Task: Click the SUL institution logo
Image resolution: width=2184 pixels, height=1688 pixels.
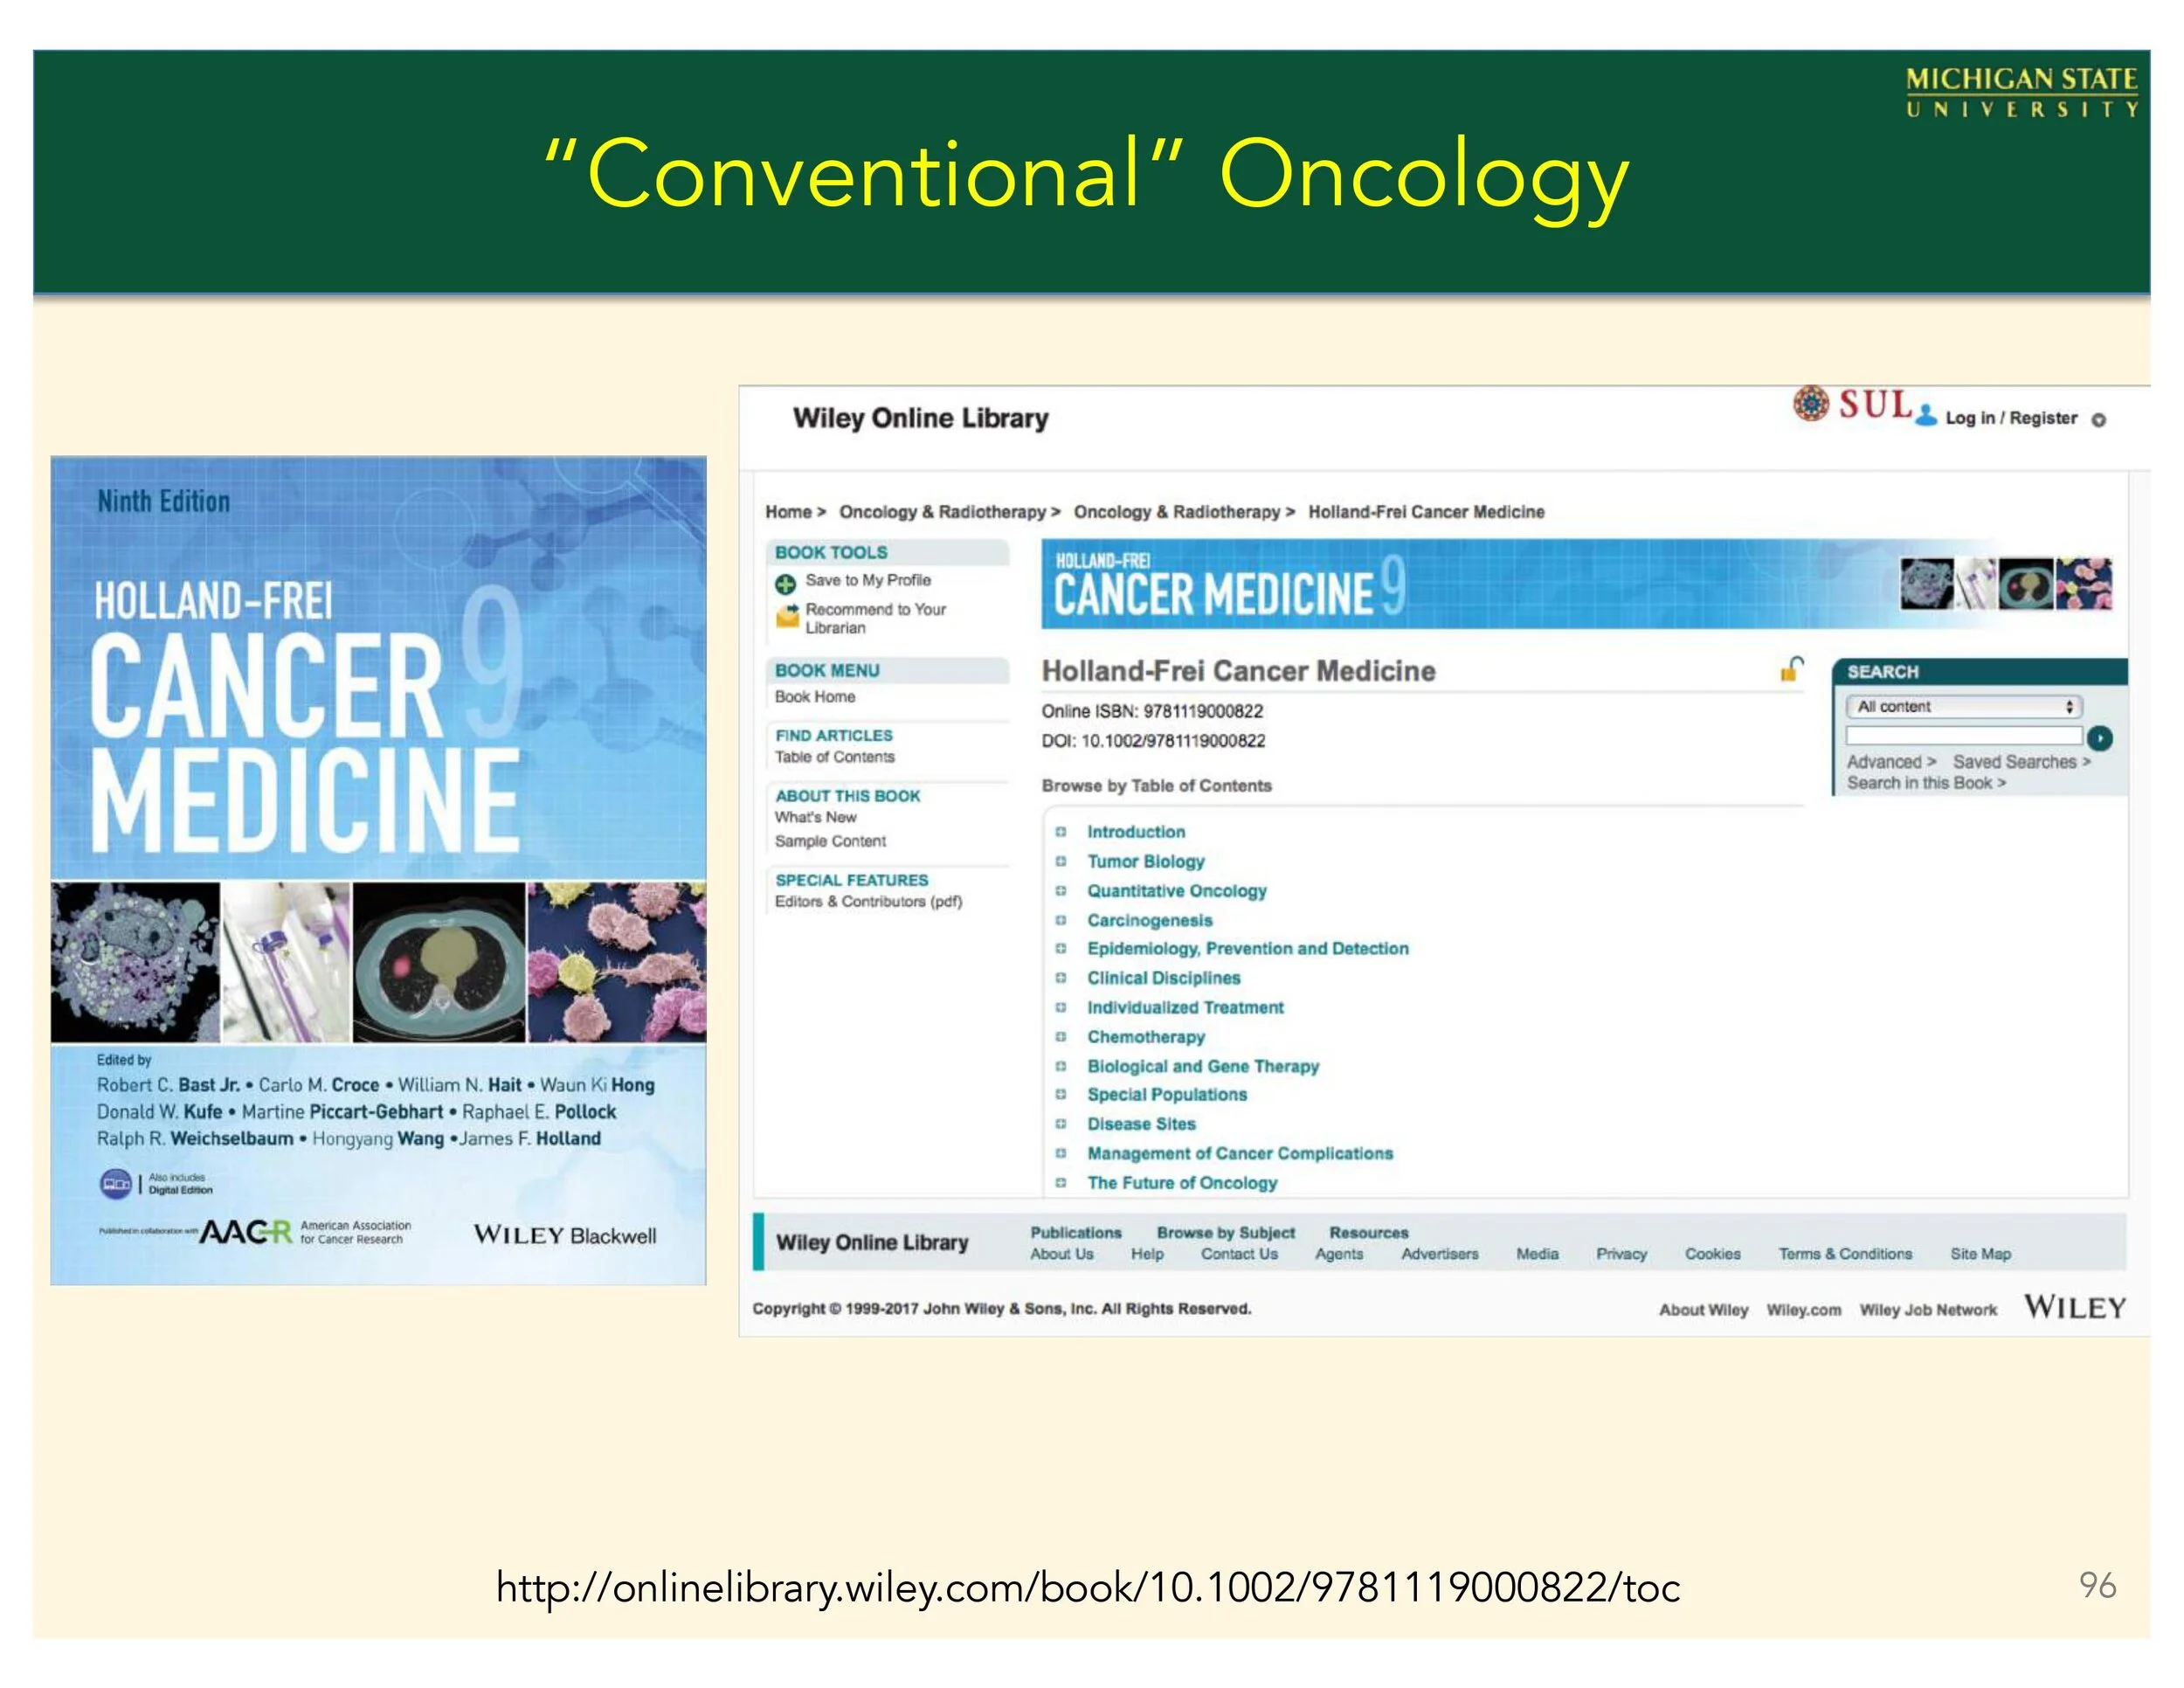Action: (x=1852, y=404)
